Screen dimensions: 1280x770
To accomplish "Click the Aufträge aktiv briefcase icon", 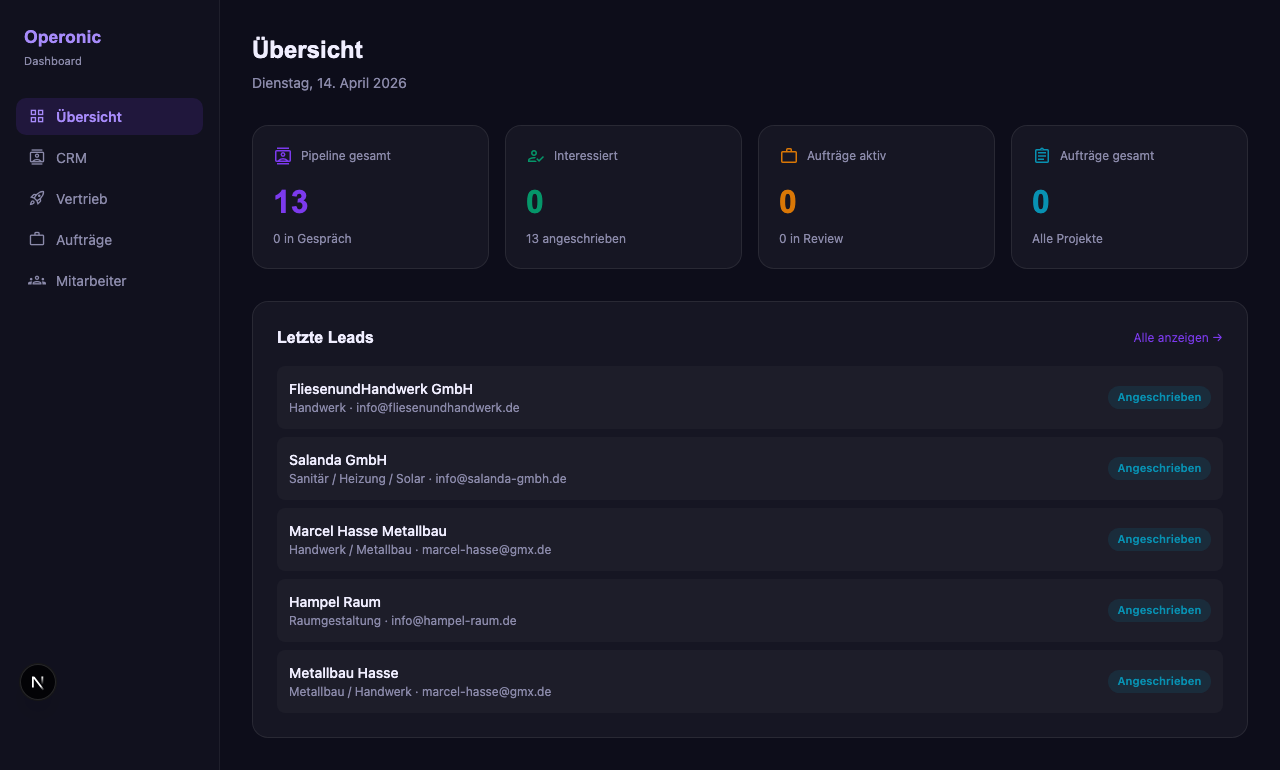I will pos(789,156).
